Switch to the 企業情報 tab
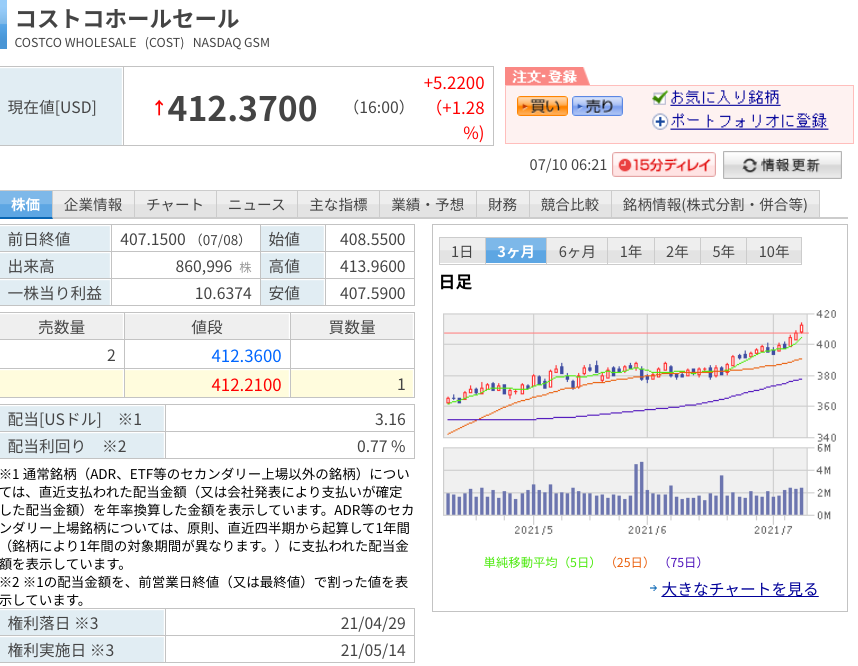Image resolution: width=858 pixels, height=666 pixels. (x=93, y=205)
